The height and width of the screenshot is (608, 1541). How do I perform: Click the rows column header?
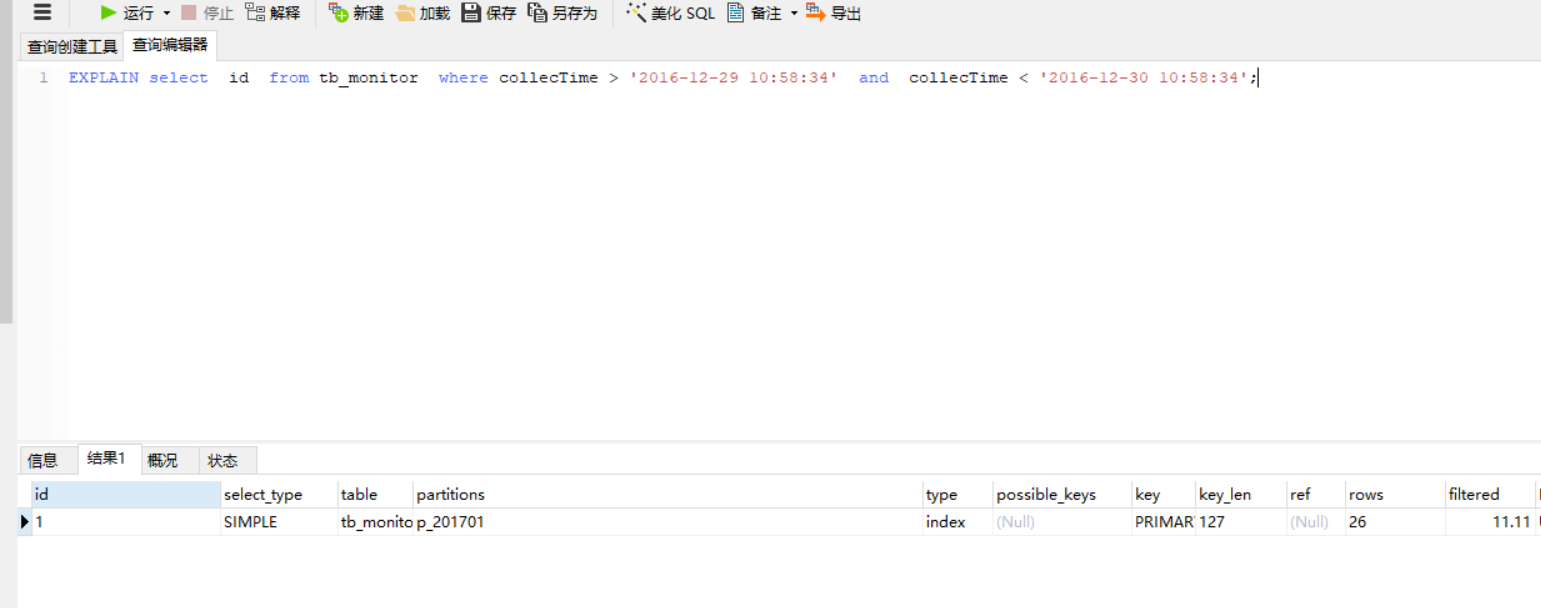coord(1394,494)
